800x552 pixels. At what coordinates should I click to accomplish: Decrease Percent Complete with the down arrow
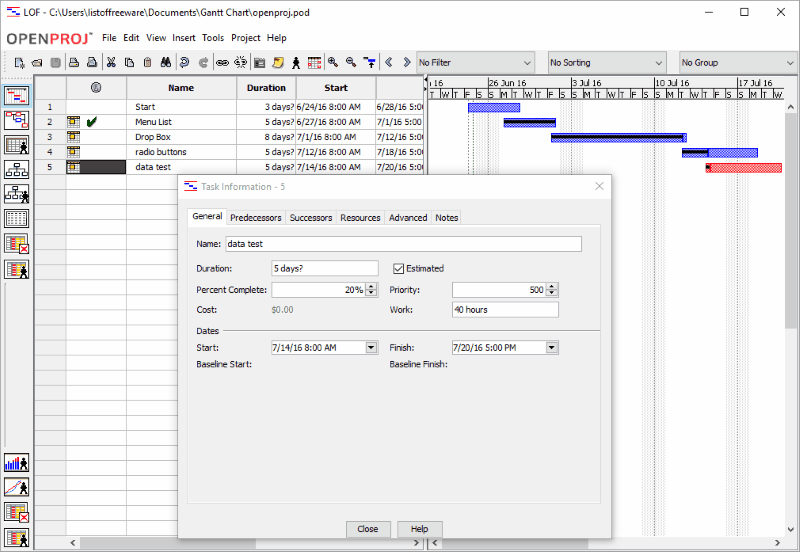point(372,293)
